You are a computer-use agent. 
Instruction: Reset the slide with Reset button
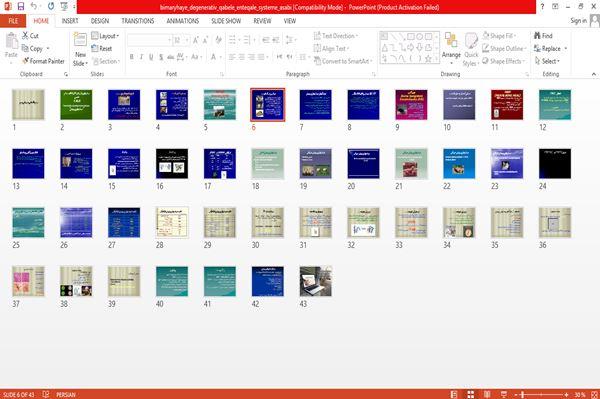point(102,48)
